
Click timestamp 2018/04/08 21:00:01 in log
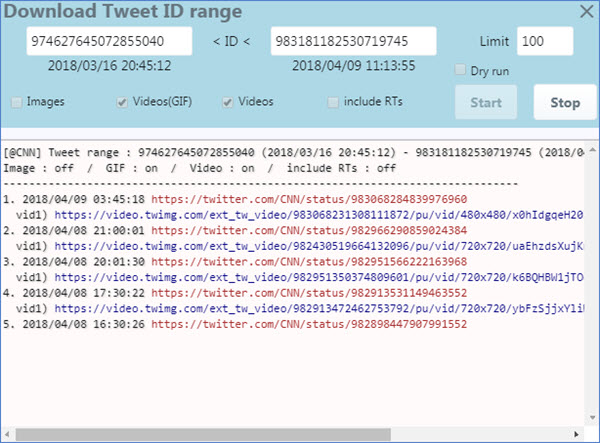point(84,231)
